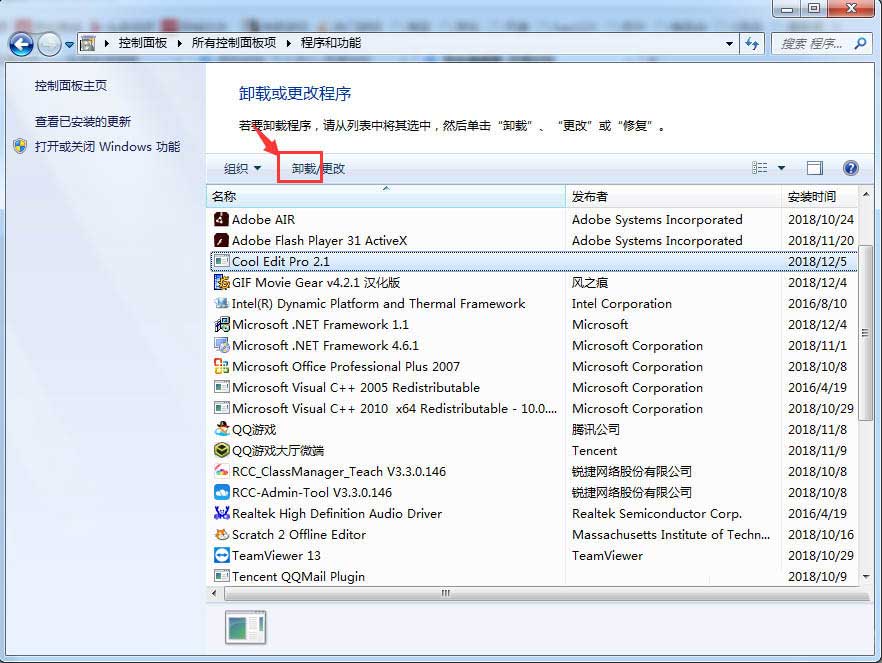The width and height of the screenshot is (882, 663).
Task: Click the TeamViewer 13 icon
Action: tap(222, 555)
